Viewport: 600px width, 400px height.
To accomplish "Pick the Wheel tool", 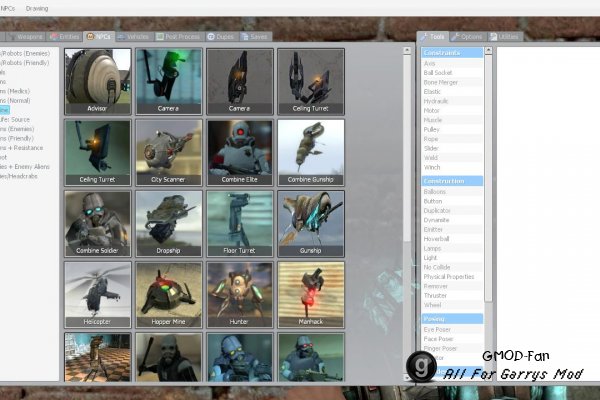I will [452, 305].
